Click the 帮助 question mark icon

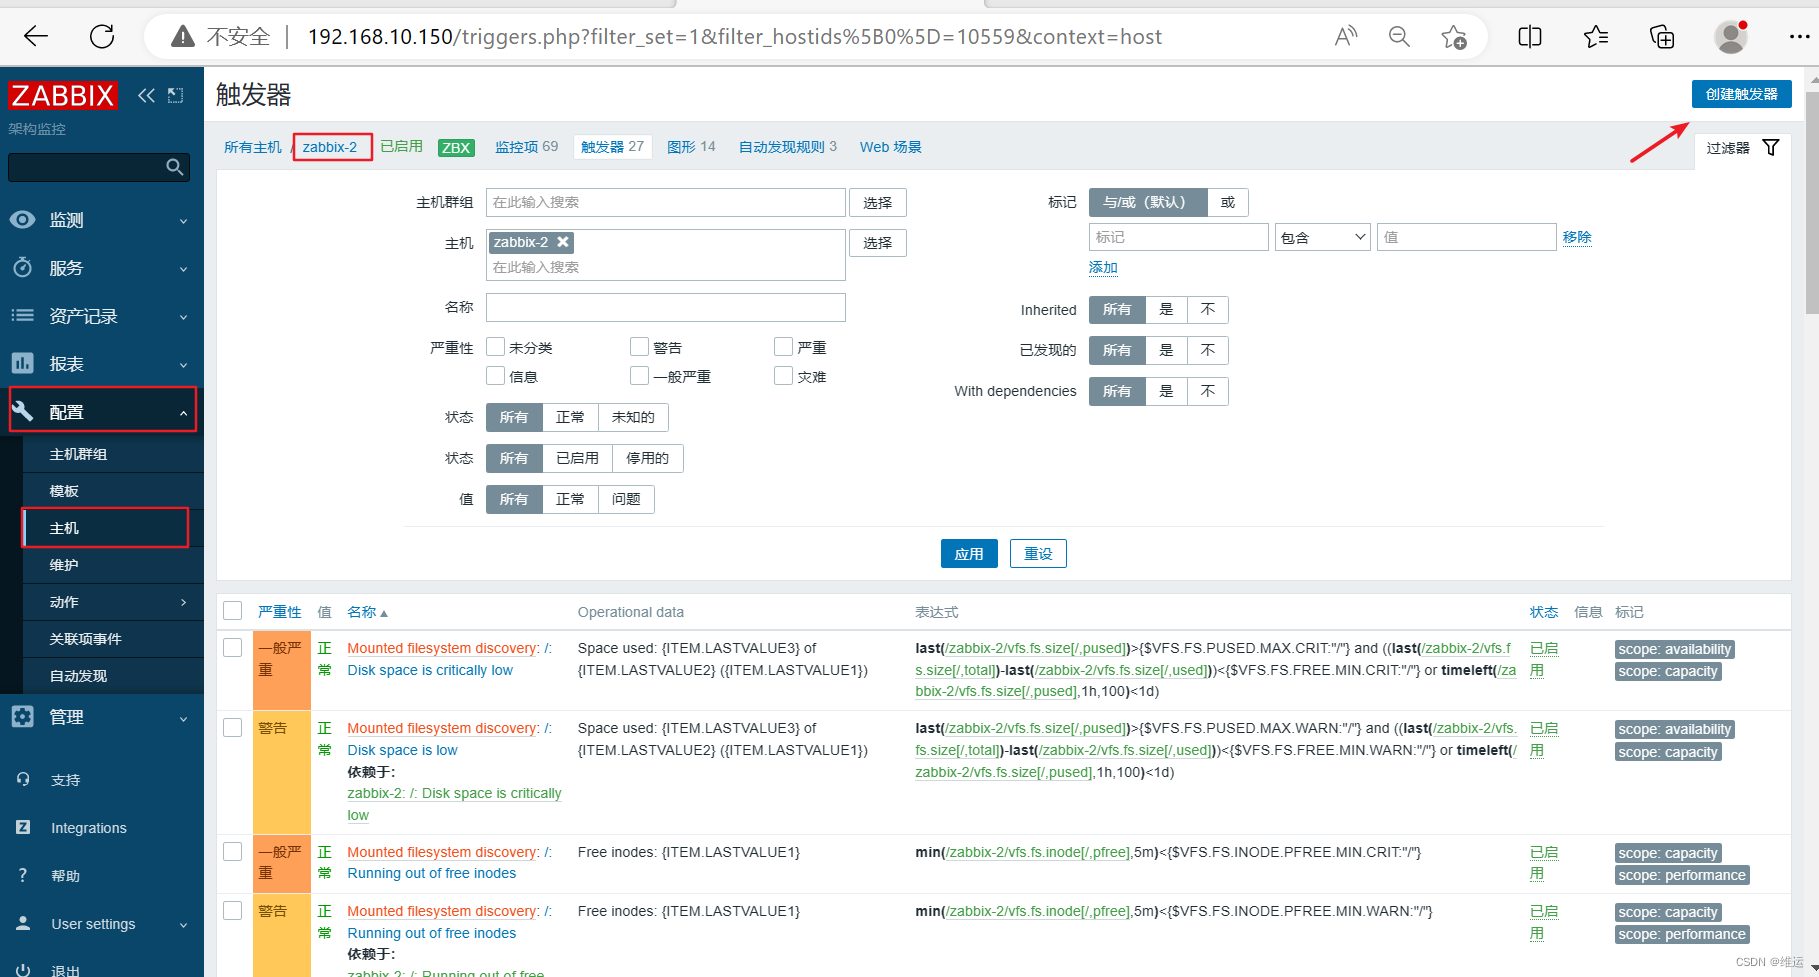pyautogui.click(x=23, y=875)
